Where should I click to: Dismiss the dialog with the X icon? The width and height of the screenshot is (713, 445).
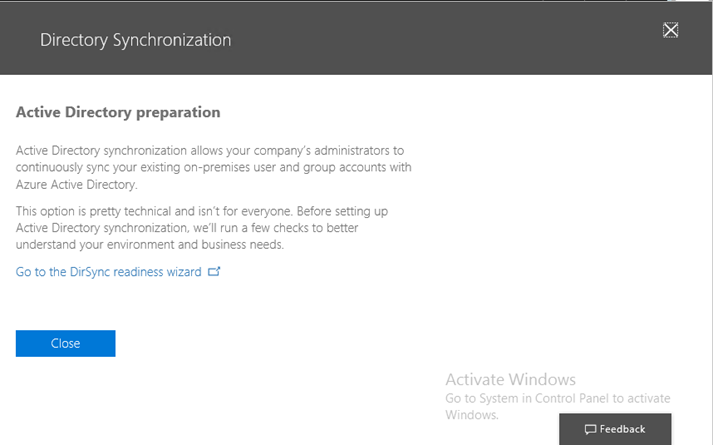pos(670,30)
